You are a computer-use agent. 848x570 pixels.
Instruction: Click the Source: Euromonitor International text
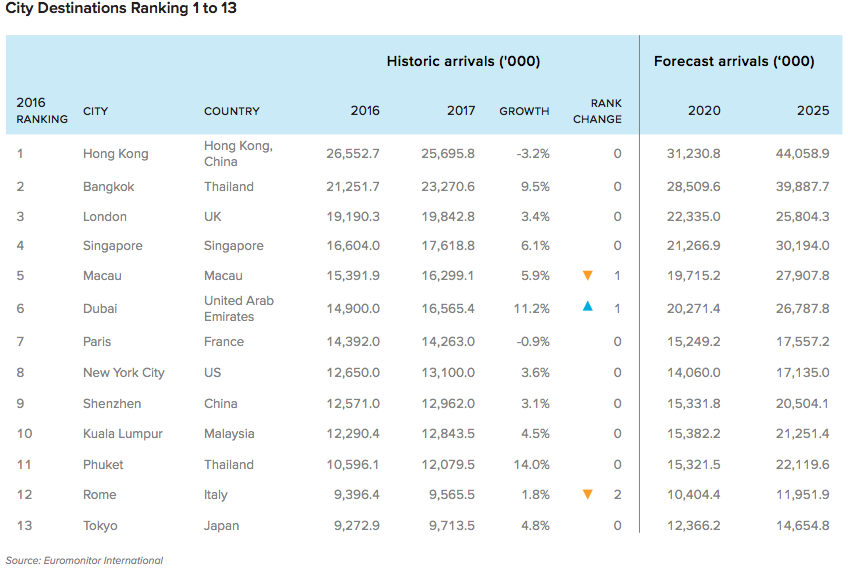coord(84,560)
